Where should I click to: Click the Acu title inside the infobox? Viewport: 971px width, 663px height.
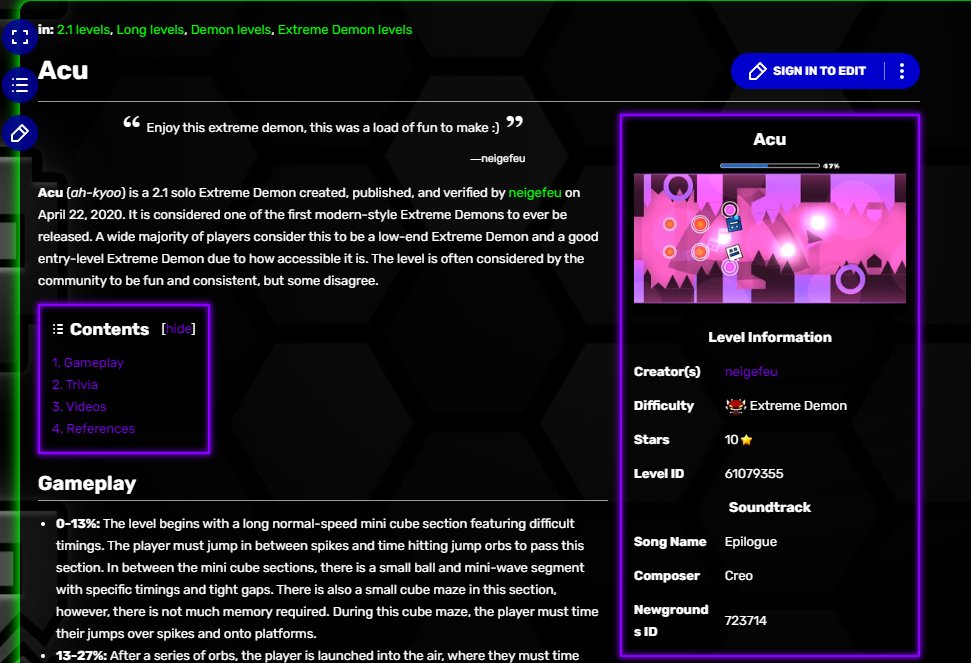(770, 139)
